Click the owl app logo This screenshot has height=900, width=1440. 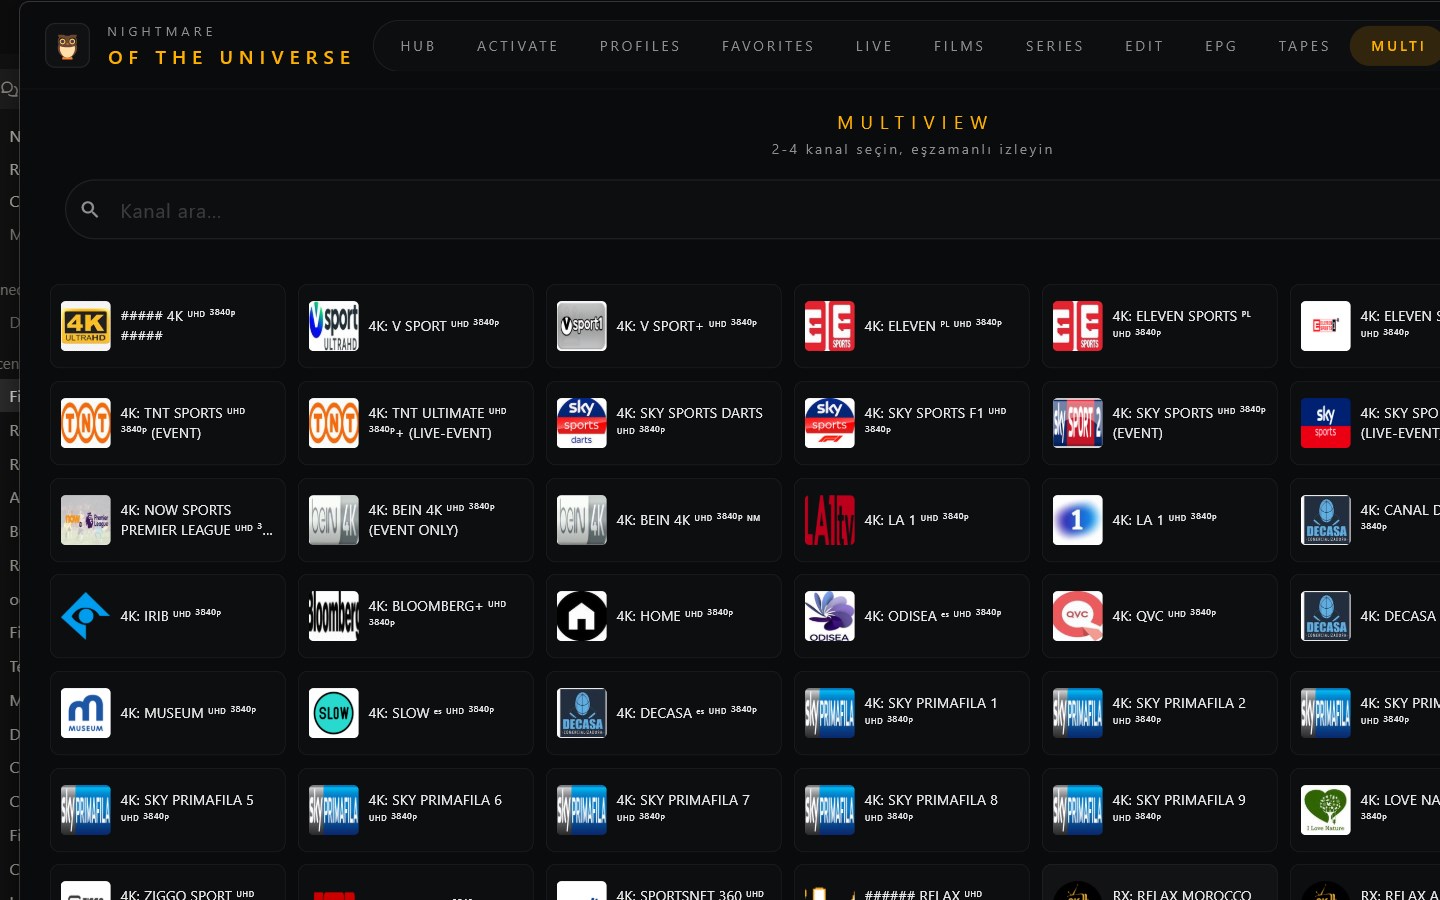(x=67, y=46)
